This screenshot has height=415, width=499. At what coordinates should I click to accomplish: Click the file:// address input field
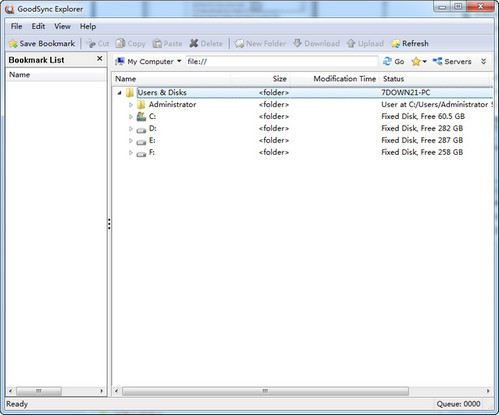[282, 61]
